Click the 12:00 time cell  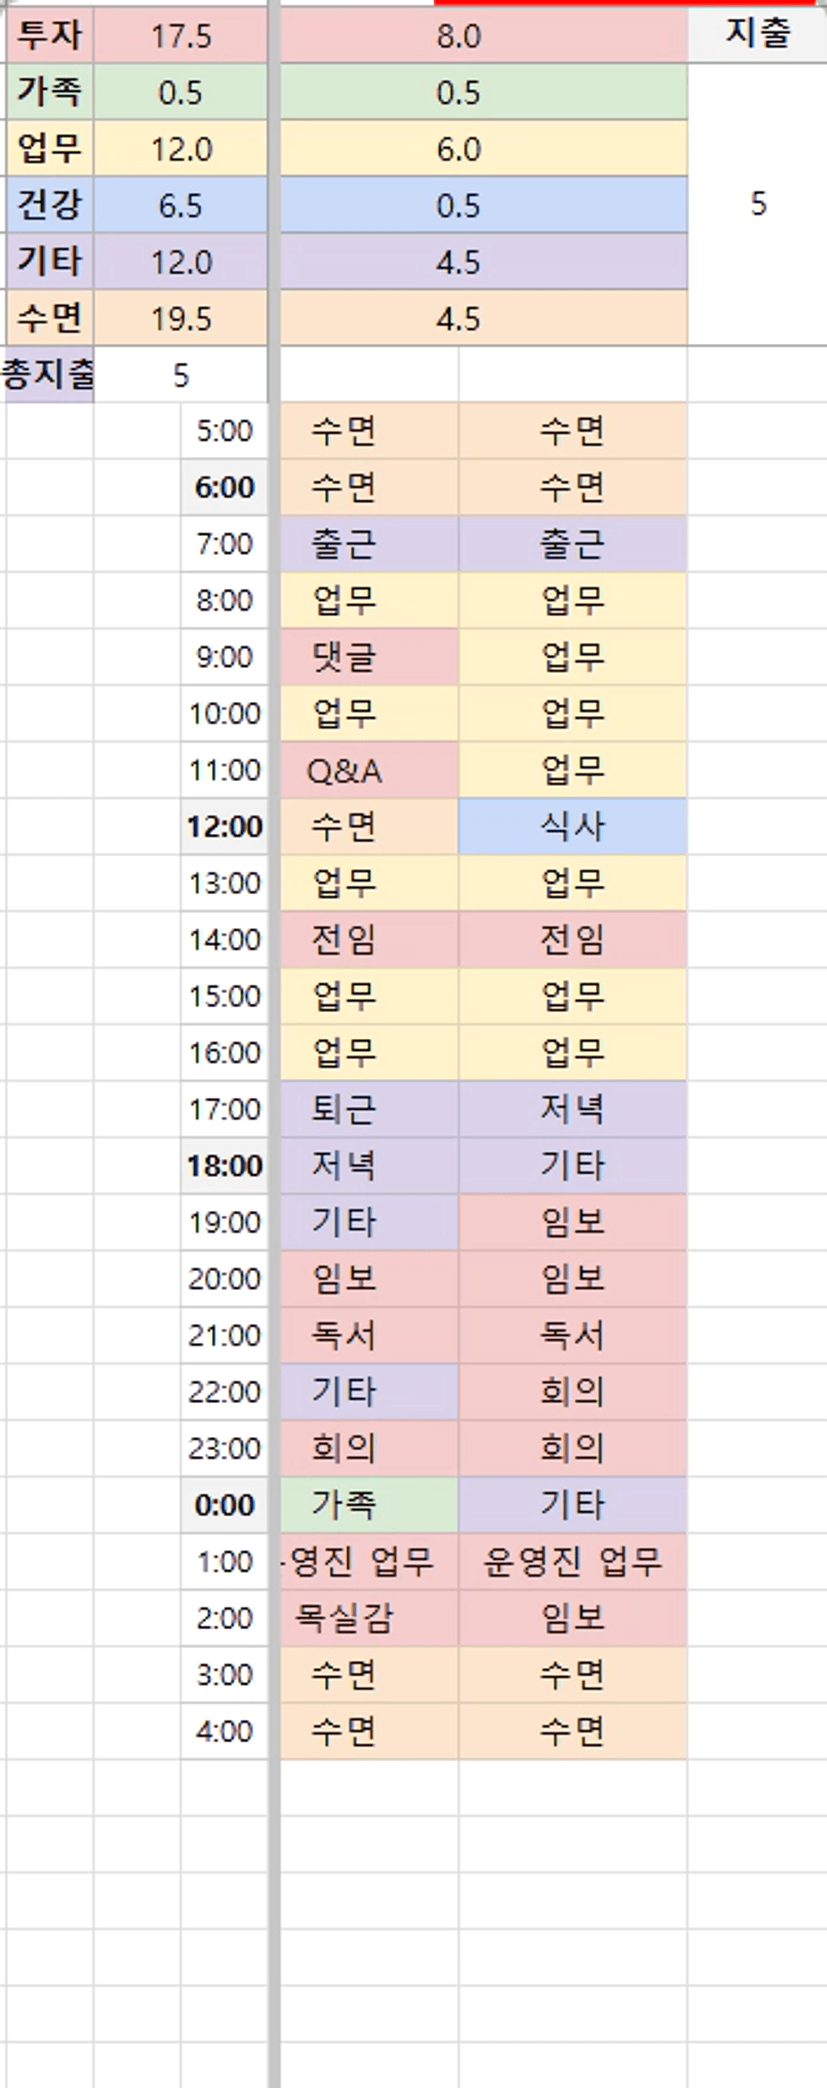pyautogui.click(x=225, y=826)
